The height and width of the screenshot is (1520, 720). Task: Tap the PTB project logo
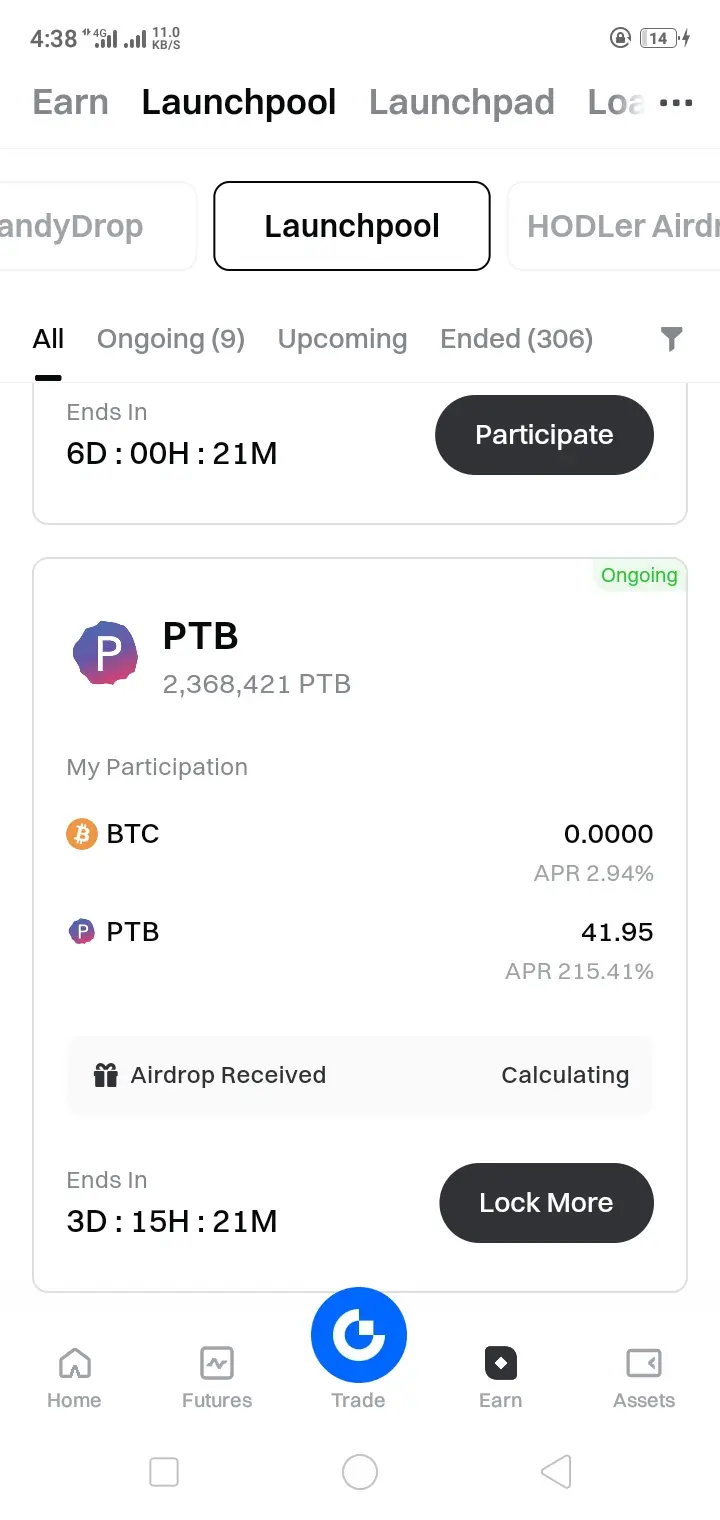click(106, 652)
